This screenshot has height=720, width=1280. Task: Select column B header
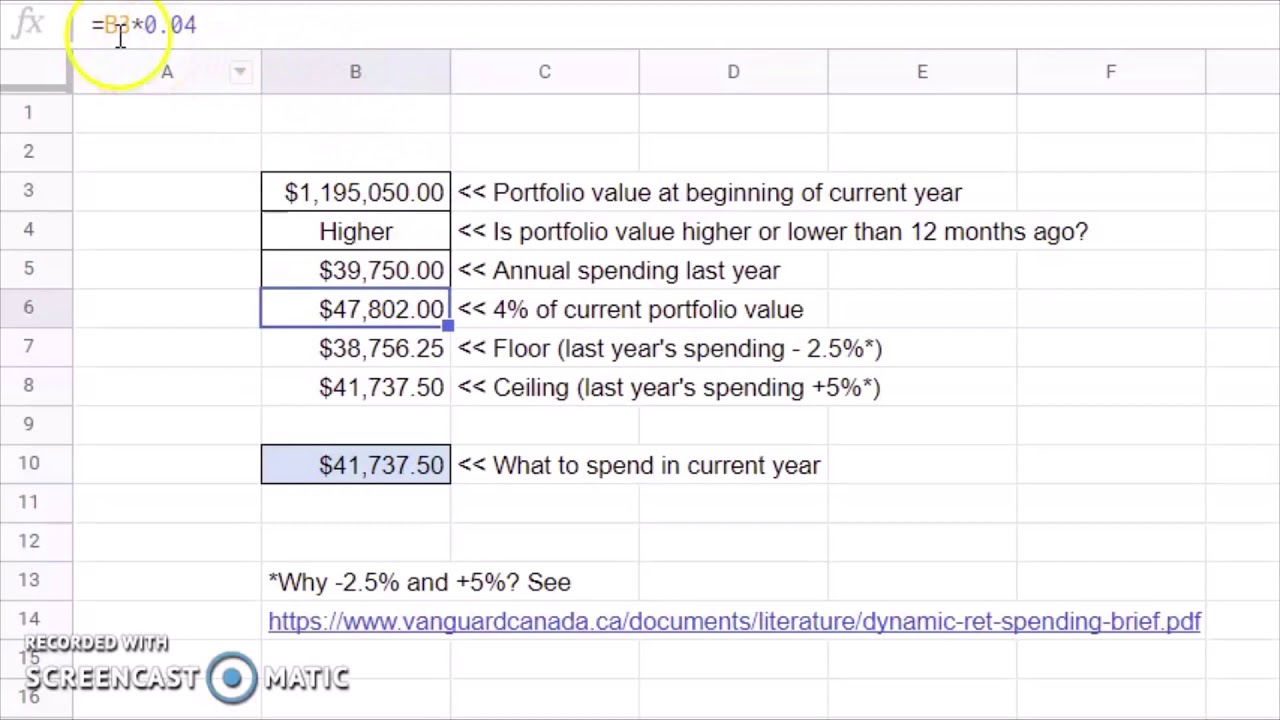355,72
